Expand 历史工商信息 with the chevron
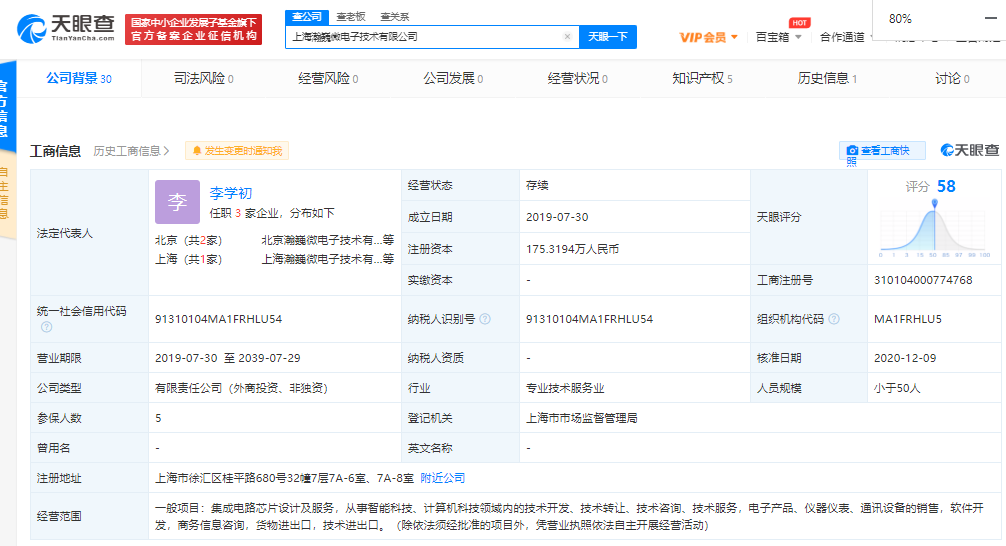The image size is (1006, 546). tap(166, 151)
